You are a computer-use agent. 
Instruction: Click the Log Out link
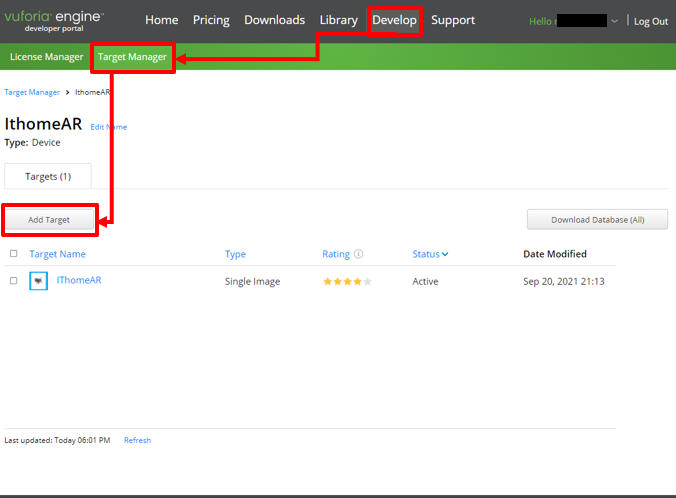pos(651,22)
